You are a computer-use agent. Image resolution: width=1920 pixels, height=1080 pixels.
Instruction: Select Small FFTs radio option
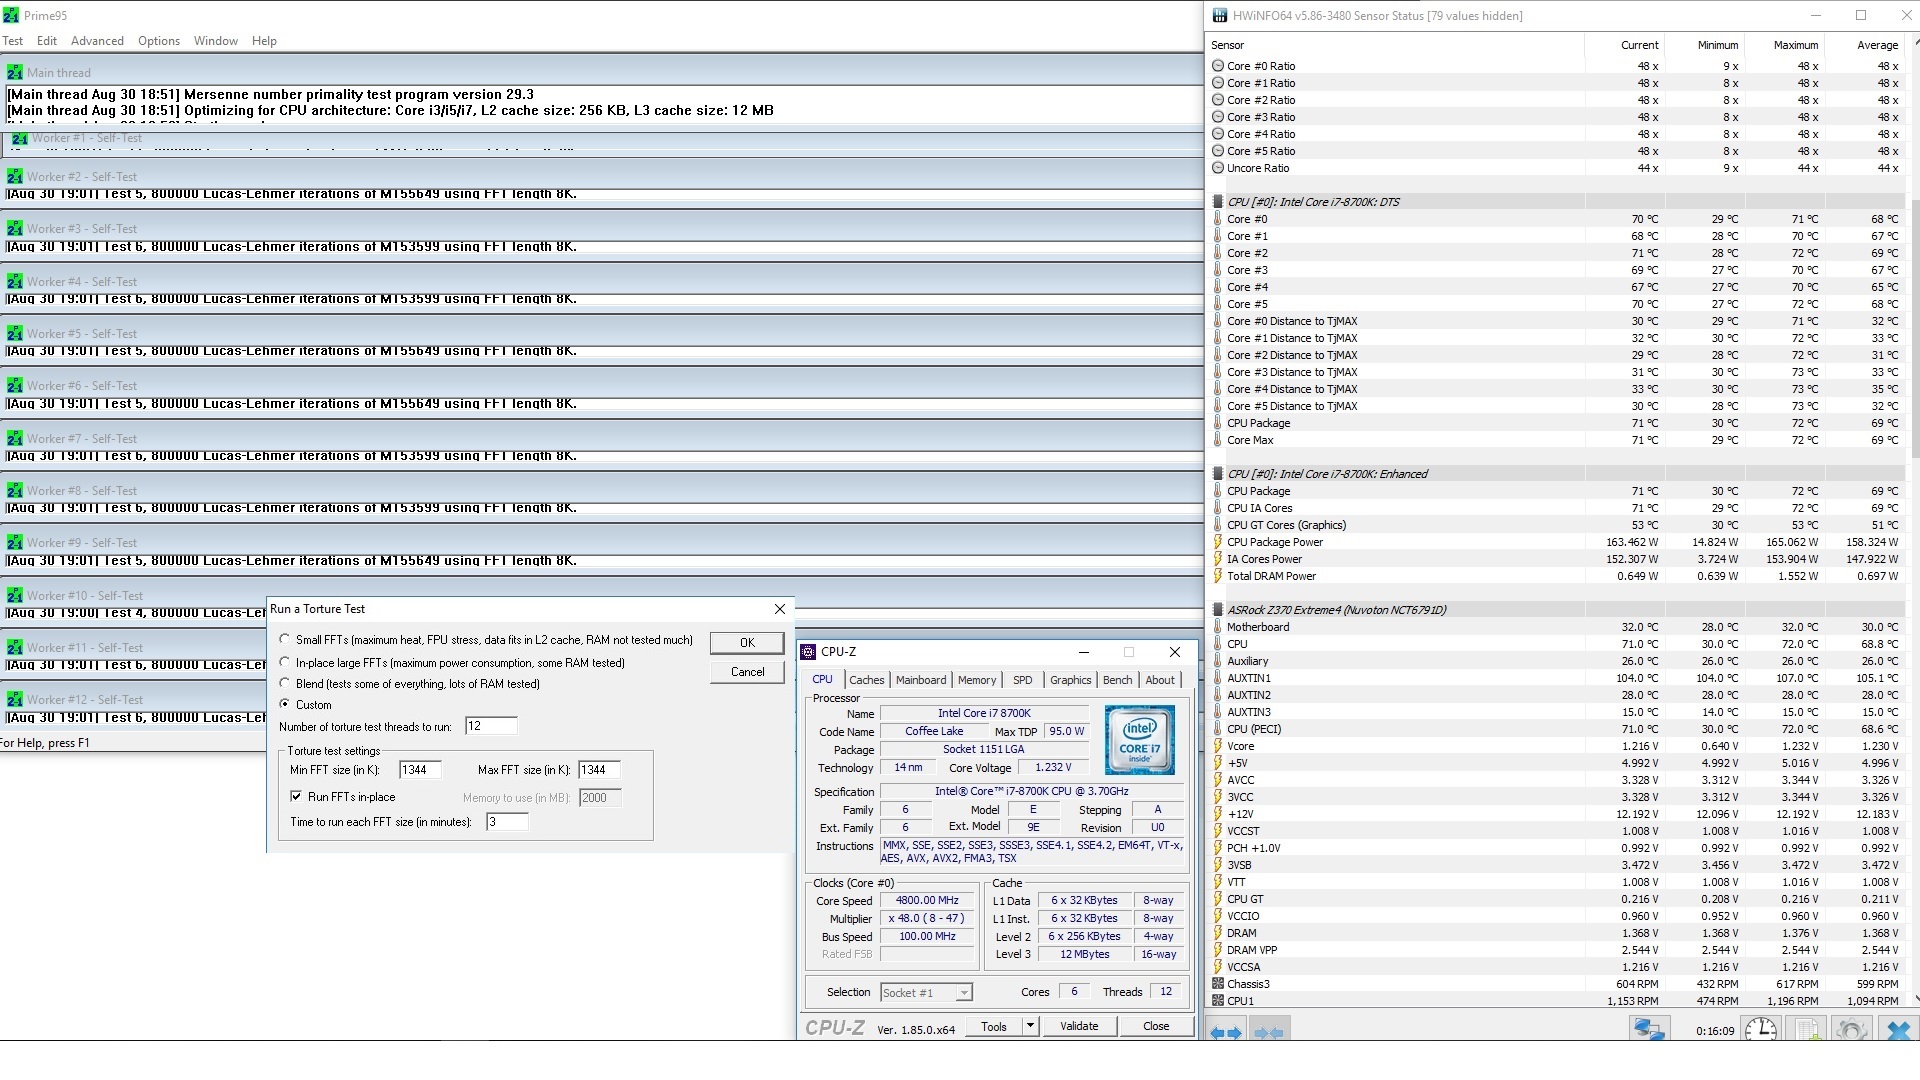[285, 639]
